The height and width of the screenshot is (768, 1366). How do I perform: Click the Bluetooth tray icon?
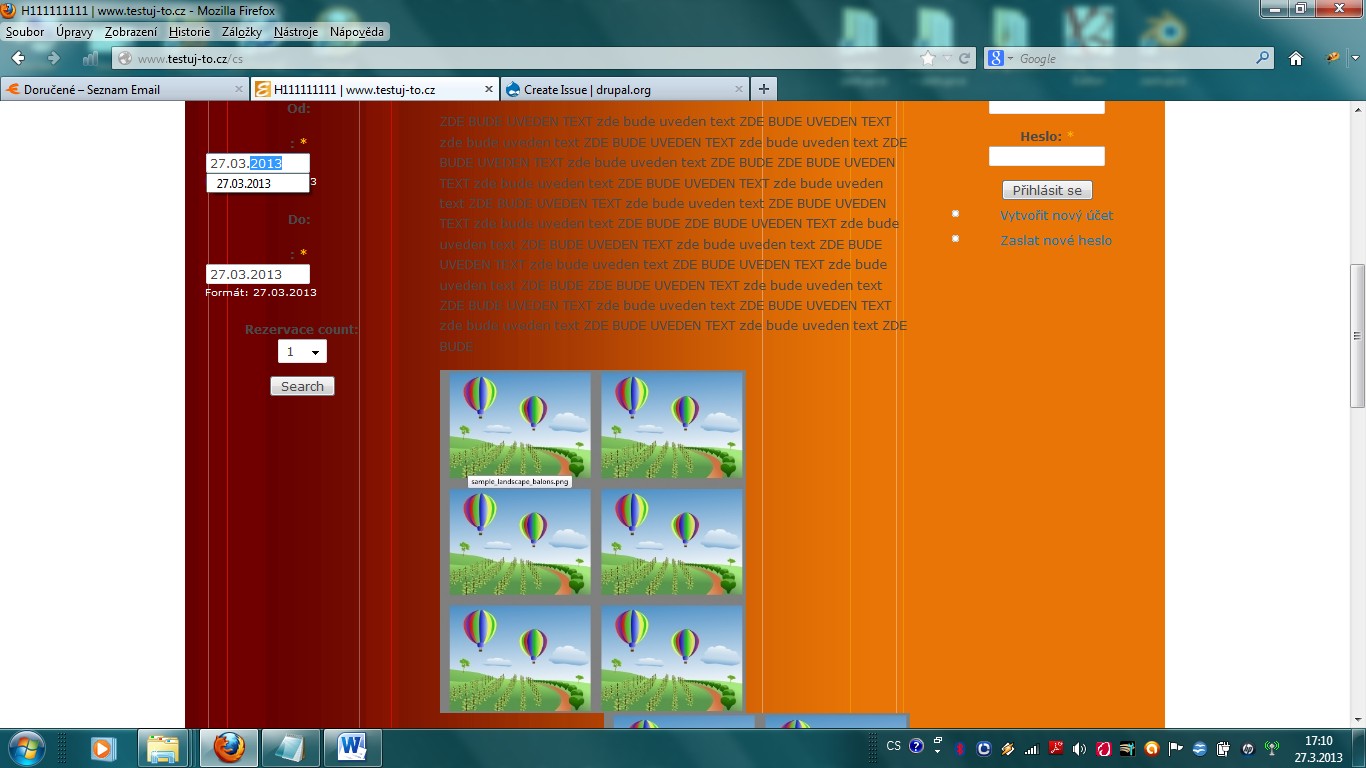coord(959,748)
